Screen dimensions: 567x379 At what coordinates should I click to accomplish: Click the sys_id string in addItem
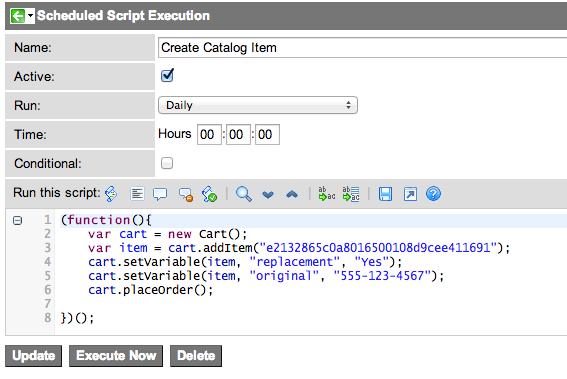click(x=378, y=248)
